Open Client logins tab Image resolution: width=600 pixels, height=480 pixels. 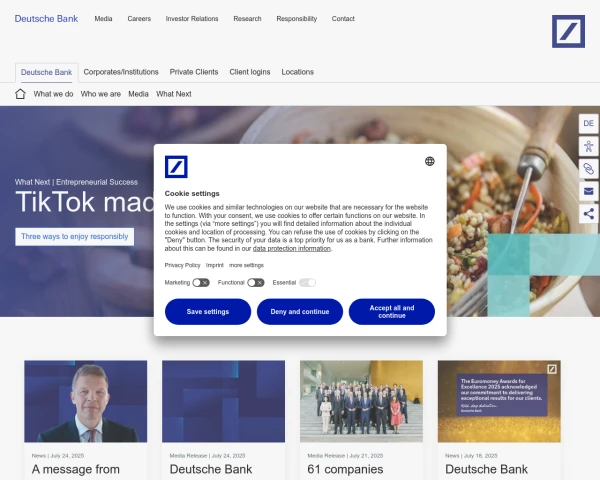point(250,72)
